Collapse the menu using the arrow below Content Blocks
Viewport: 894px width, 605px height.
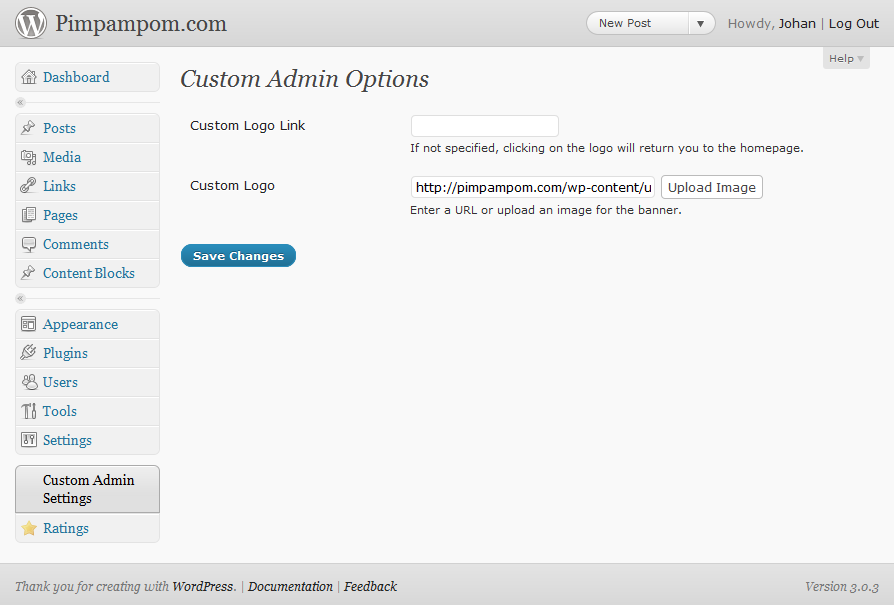(x=21, y=298)
